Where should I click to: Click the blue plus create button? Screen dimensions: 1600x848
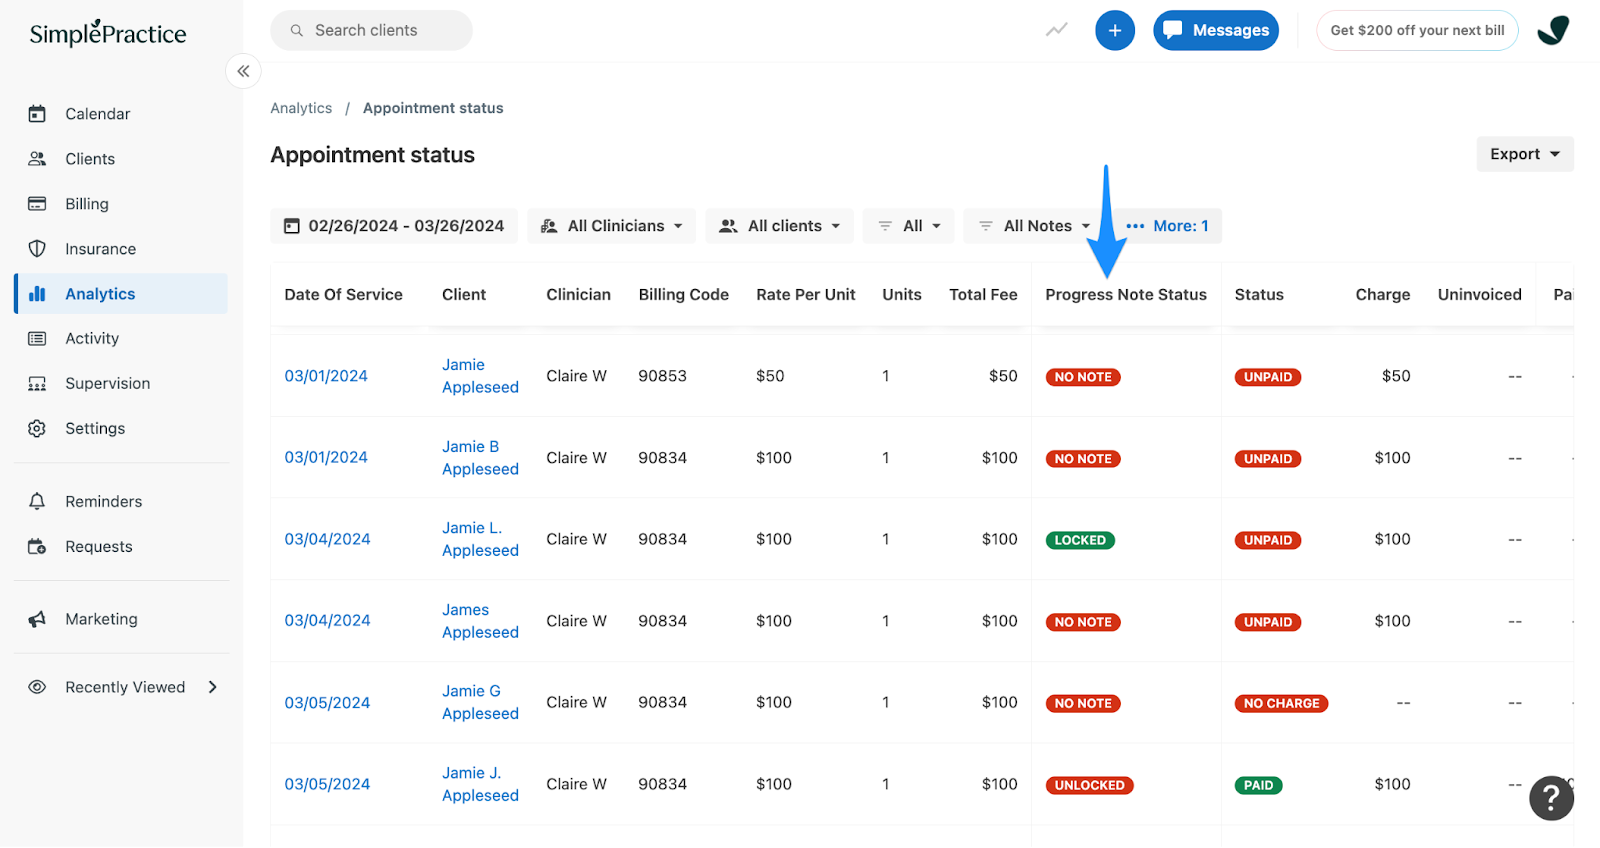1115,31
